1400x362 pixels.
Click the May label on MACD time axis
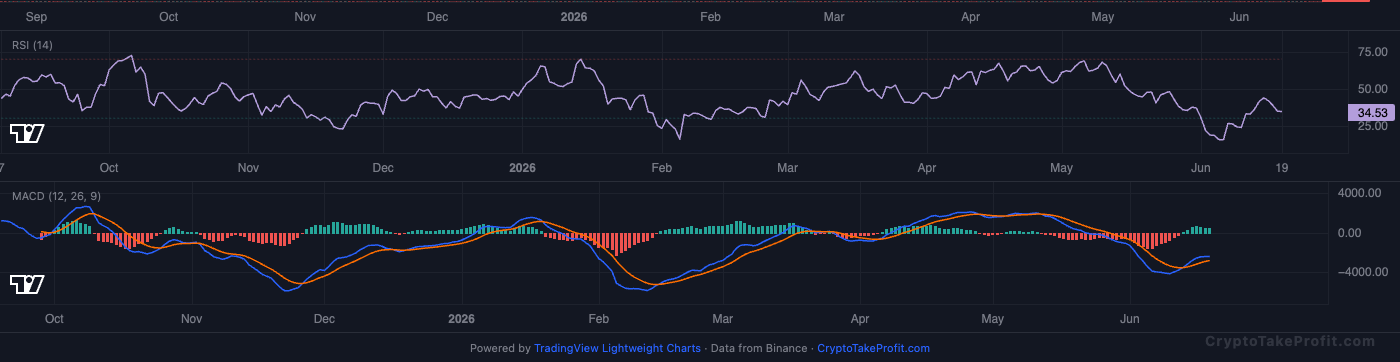(992, 319)
